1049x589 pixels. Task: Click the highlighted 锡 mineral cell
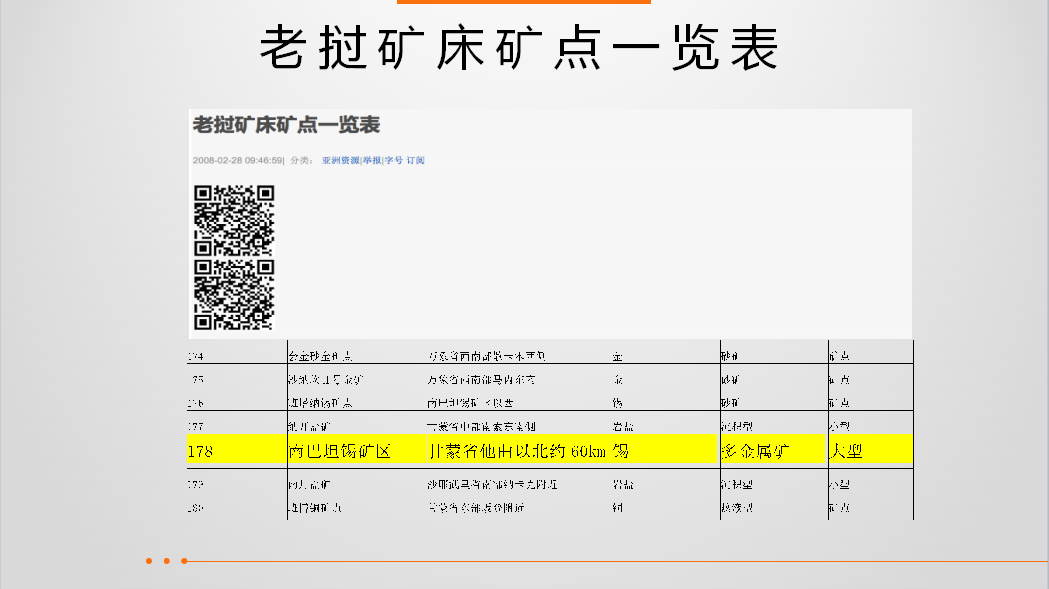click(620, 452)
